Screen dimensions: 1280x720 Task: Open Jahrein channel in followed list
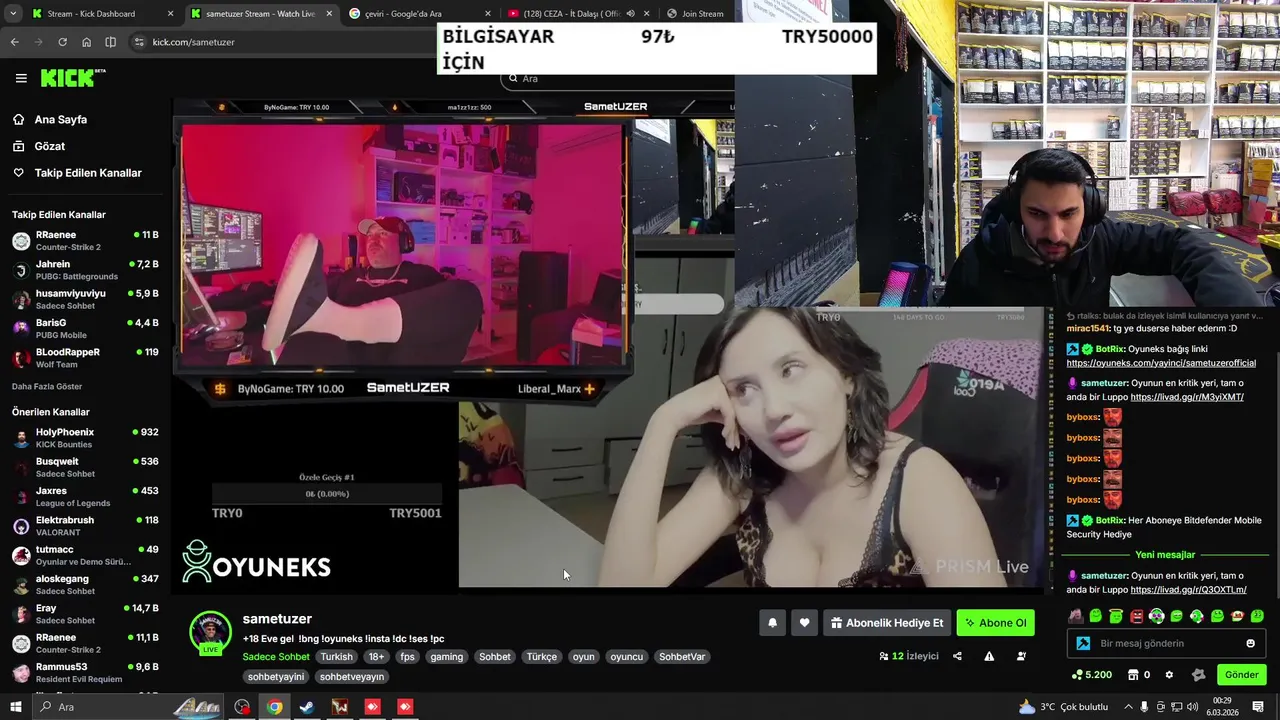point(85,270)
